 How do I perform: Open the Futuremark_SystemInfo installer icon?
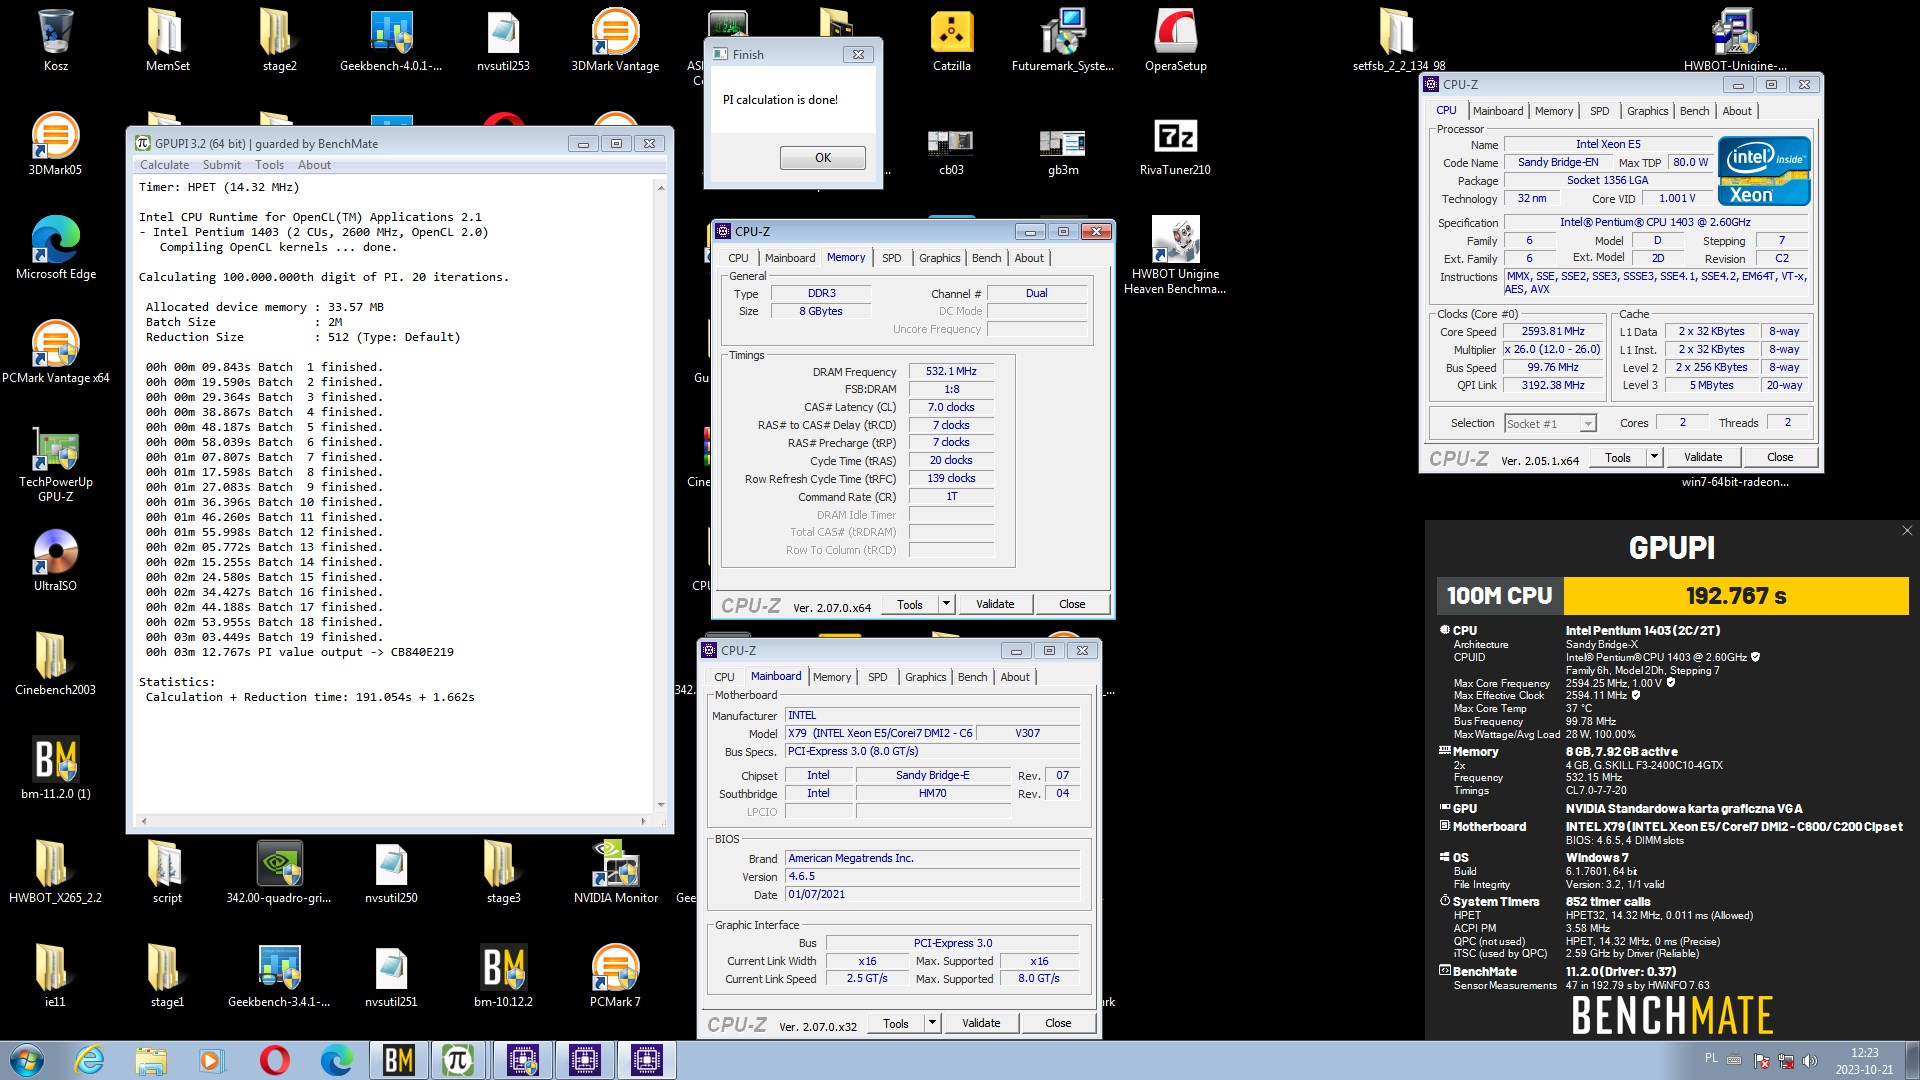click(1063, 40)
